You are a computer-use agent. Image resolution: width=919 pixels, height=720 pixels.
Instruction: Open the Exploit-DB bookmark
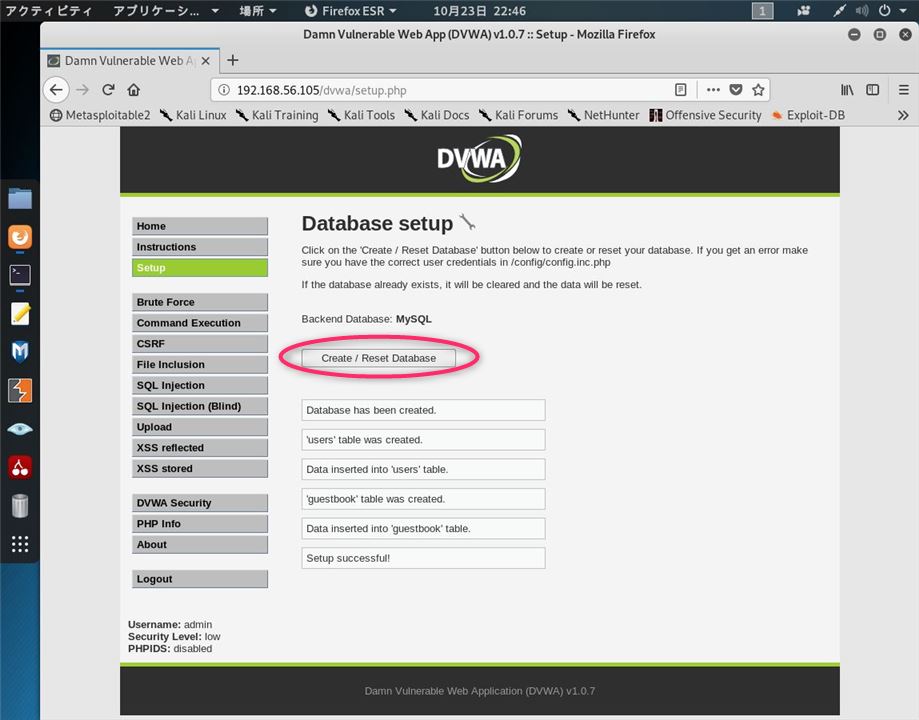pyautogui.click(x=808, y=116)
